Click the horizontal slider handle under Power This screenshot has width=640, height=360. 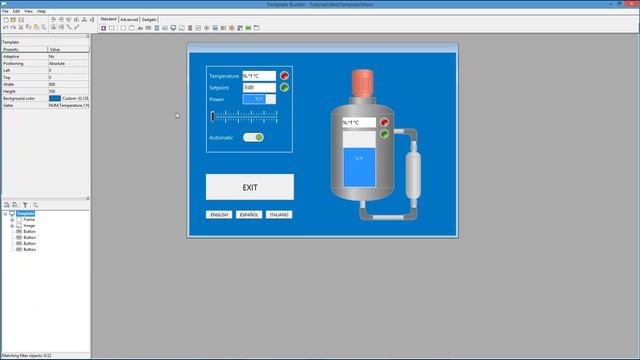[x=213, y=117]
